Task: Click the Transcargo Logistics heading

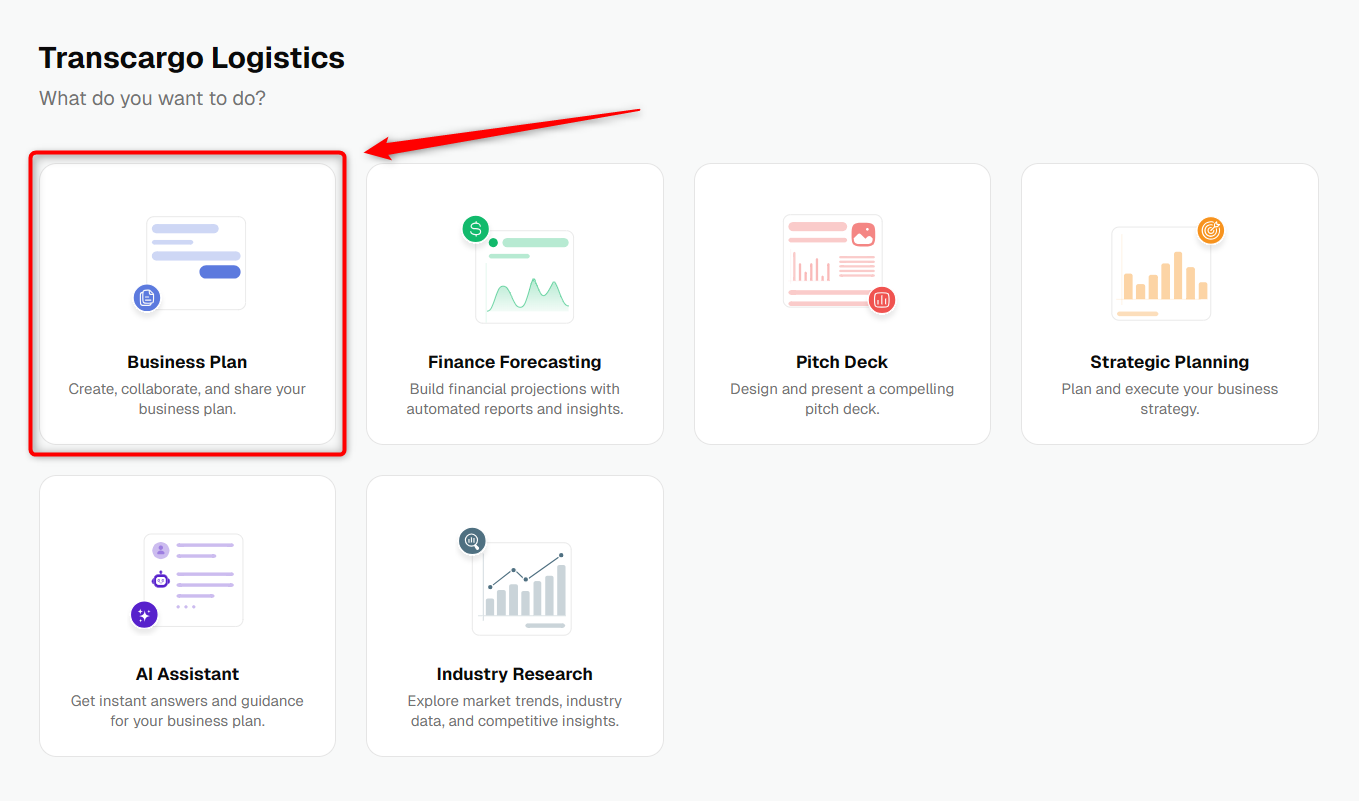Action: pyautogui.click(x=192, y=58)
